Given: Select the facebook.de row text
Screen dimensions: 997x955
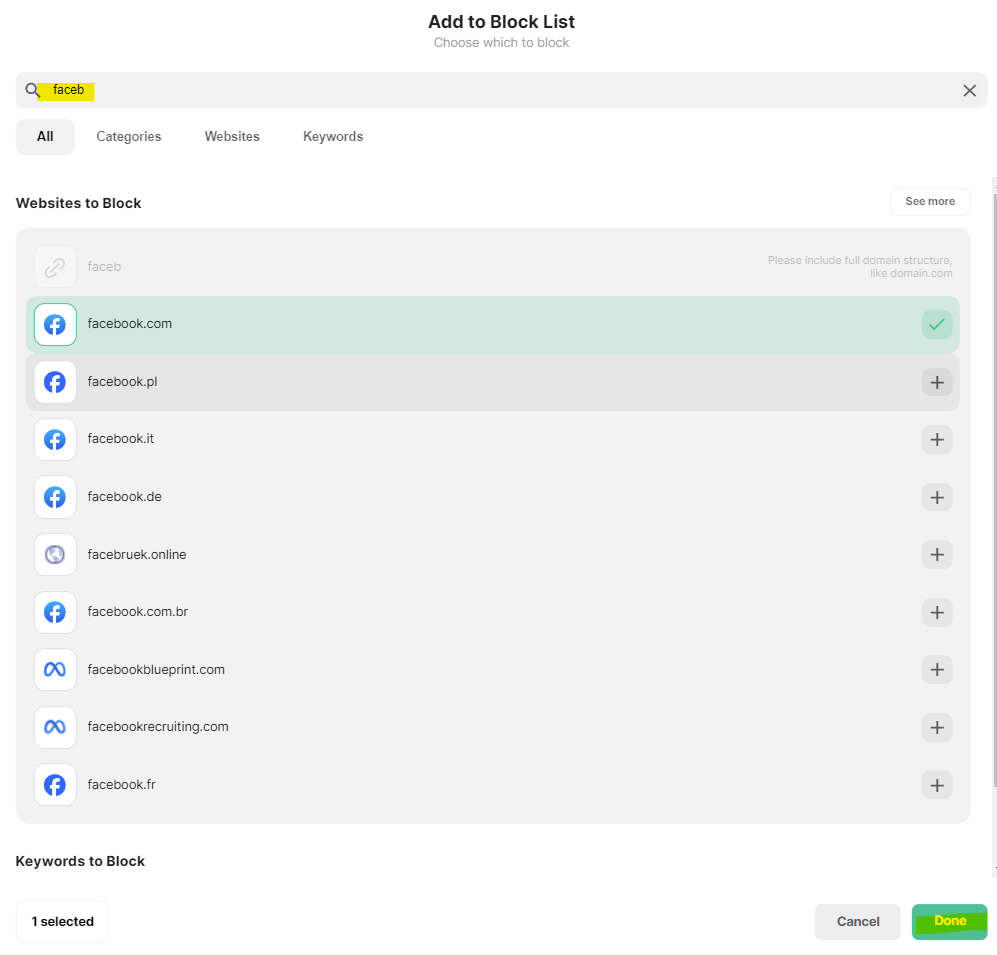Looking at the screenshot, I should pyautogui.click(x=125, y=497).
